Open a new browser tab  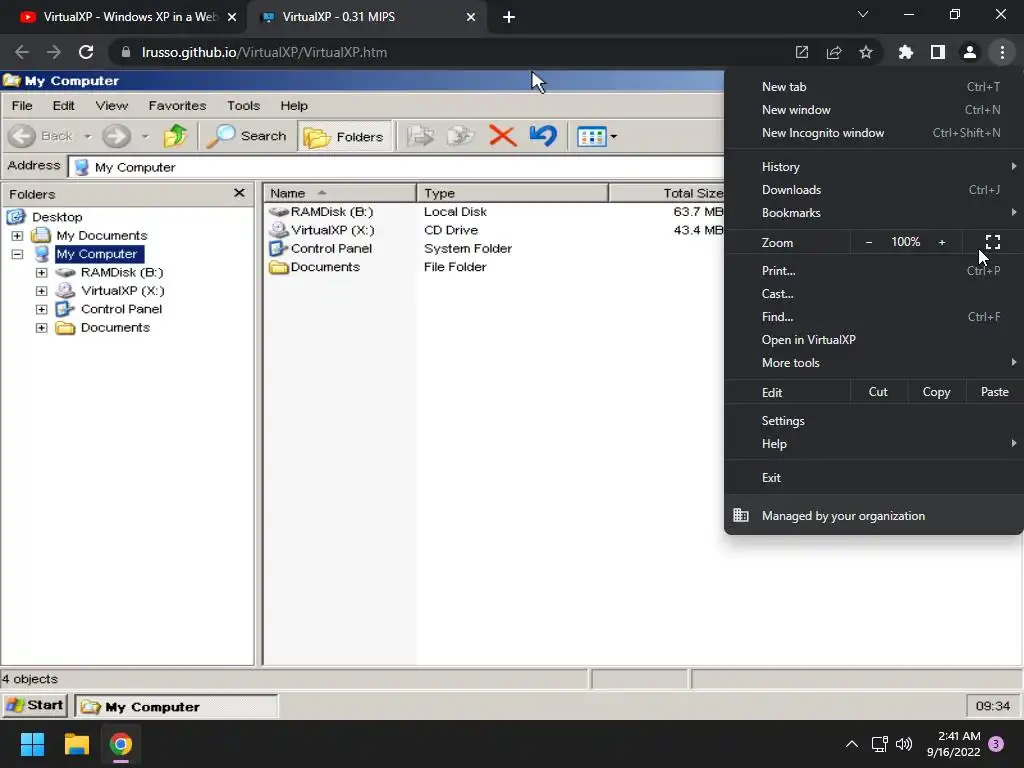point(509,17)
